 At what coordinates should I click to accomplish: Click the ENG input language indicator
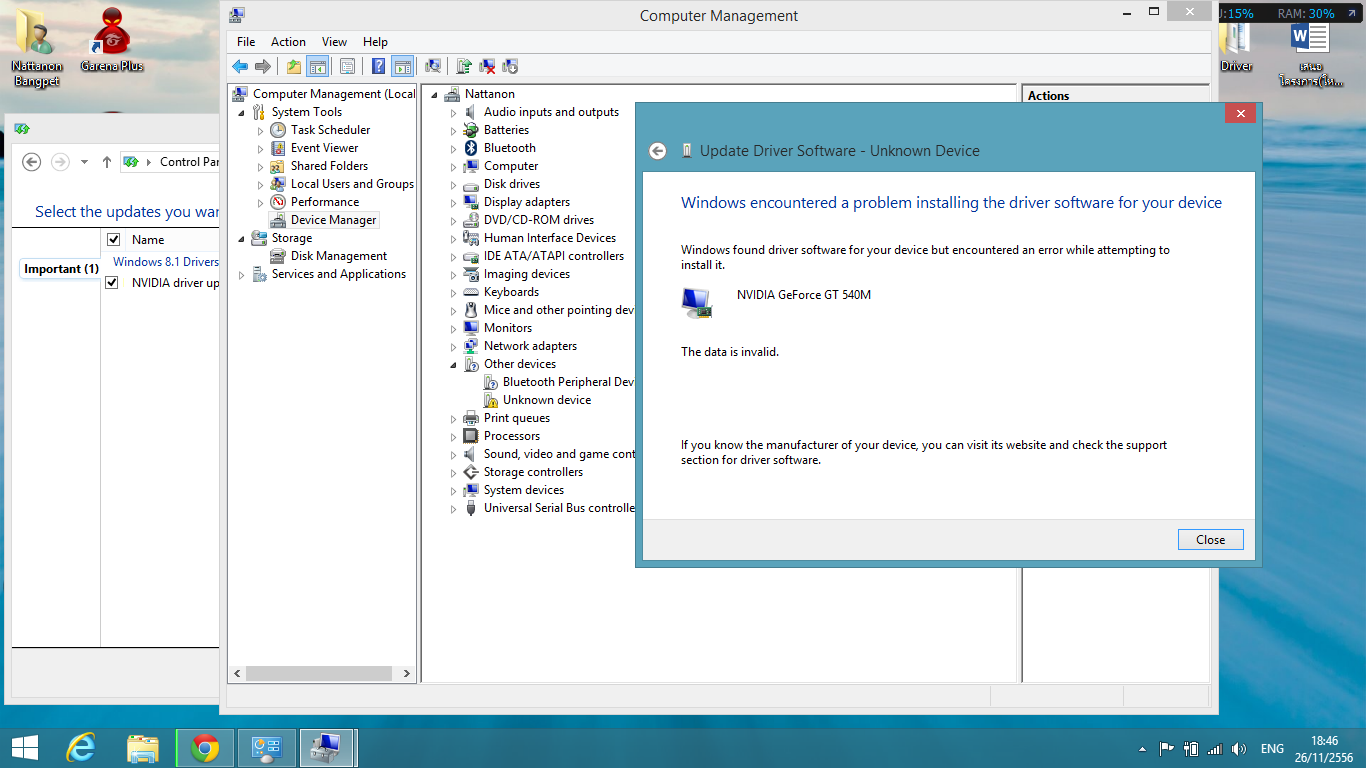pyautogui.click(x=1272, y=748)
